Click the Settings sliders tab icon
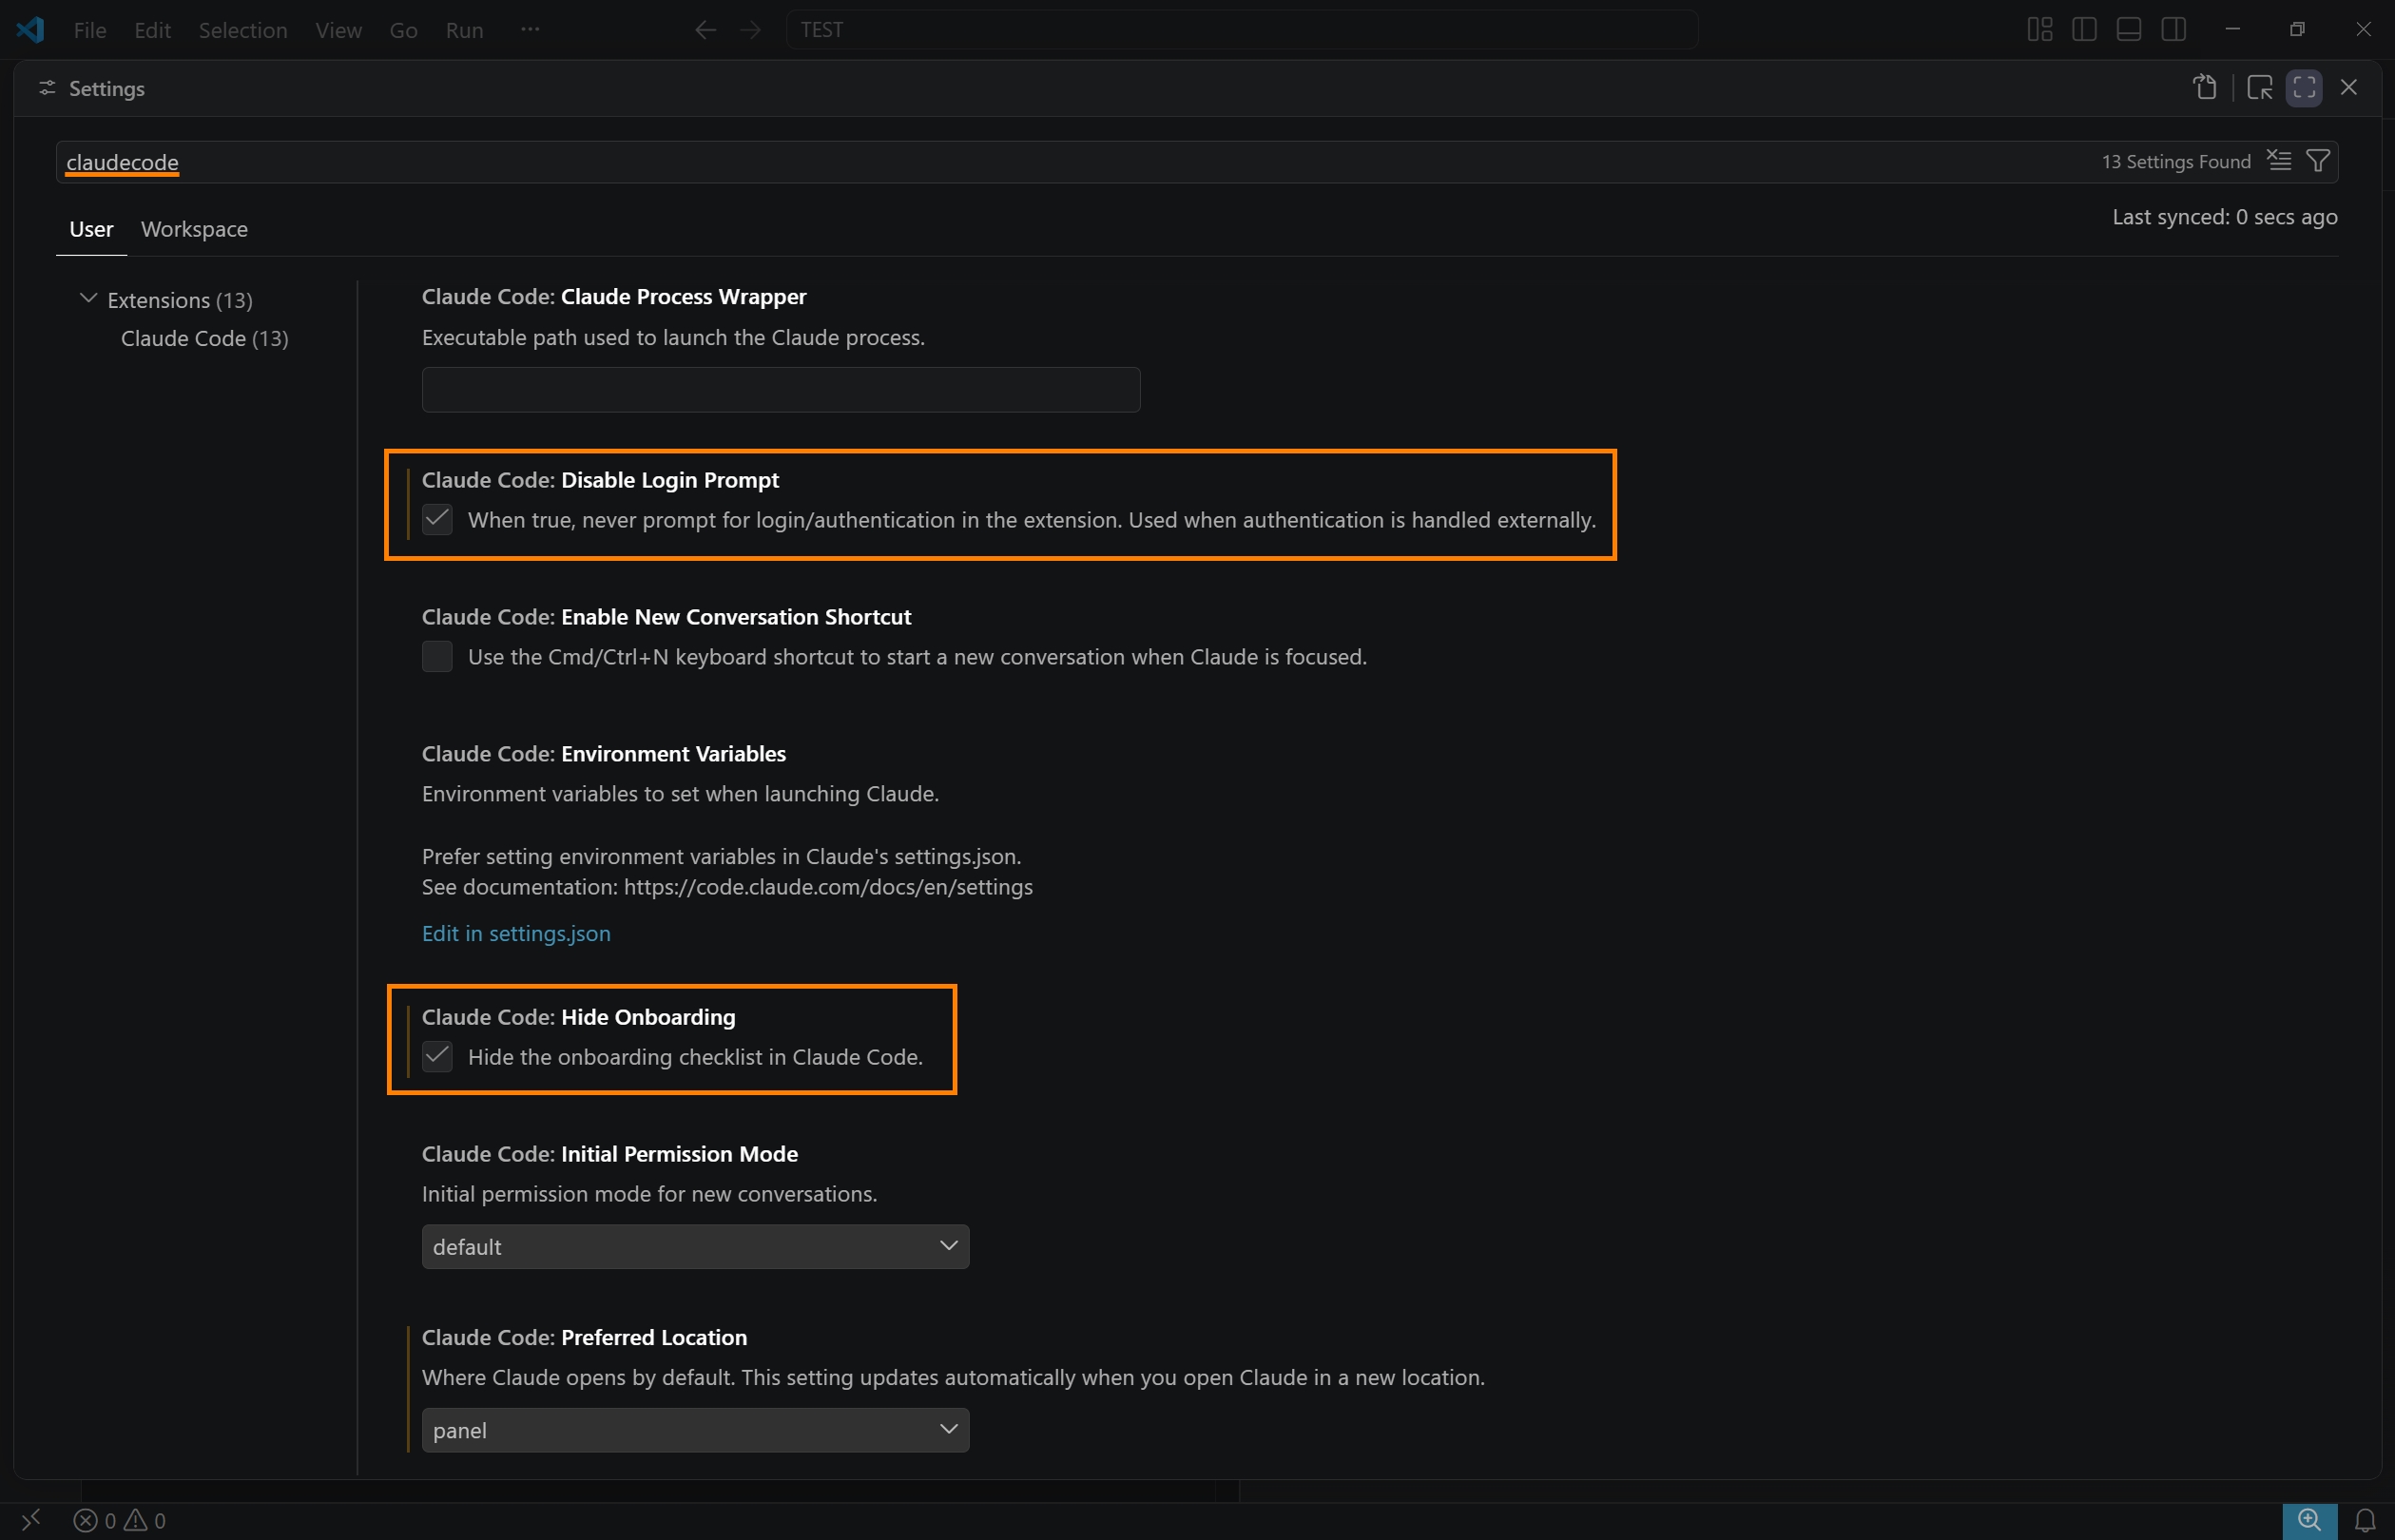This screenshot has height=1540, width=2395. [x=47, y=89]
